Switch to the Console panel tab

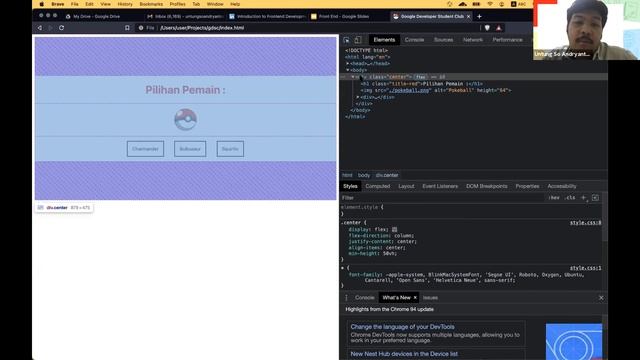click(x=414, y=40)
